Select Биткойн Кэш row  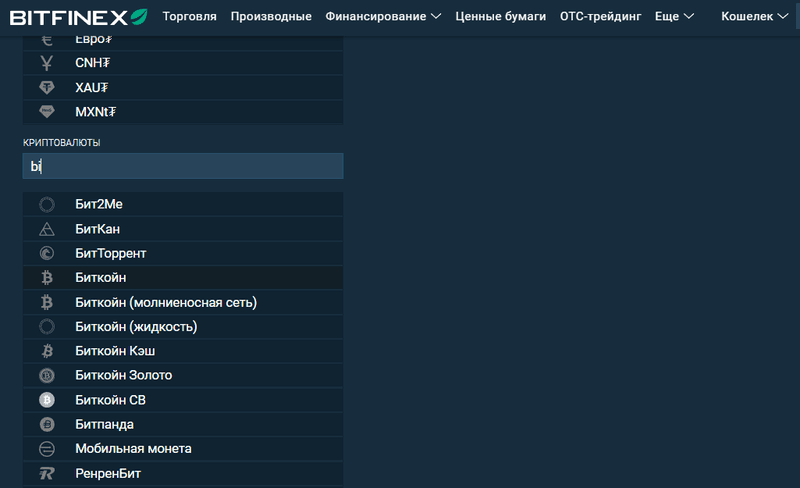[x=183, y=351]
